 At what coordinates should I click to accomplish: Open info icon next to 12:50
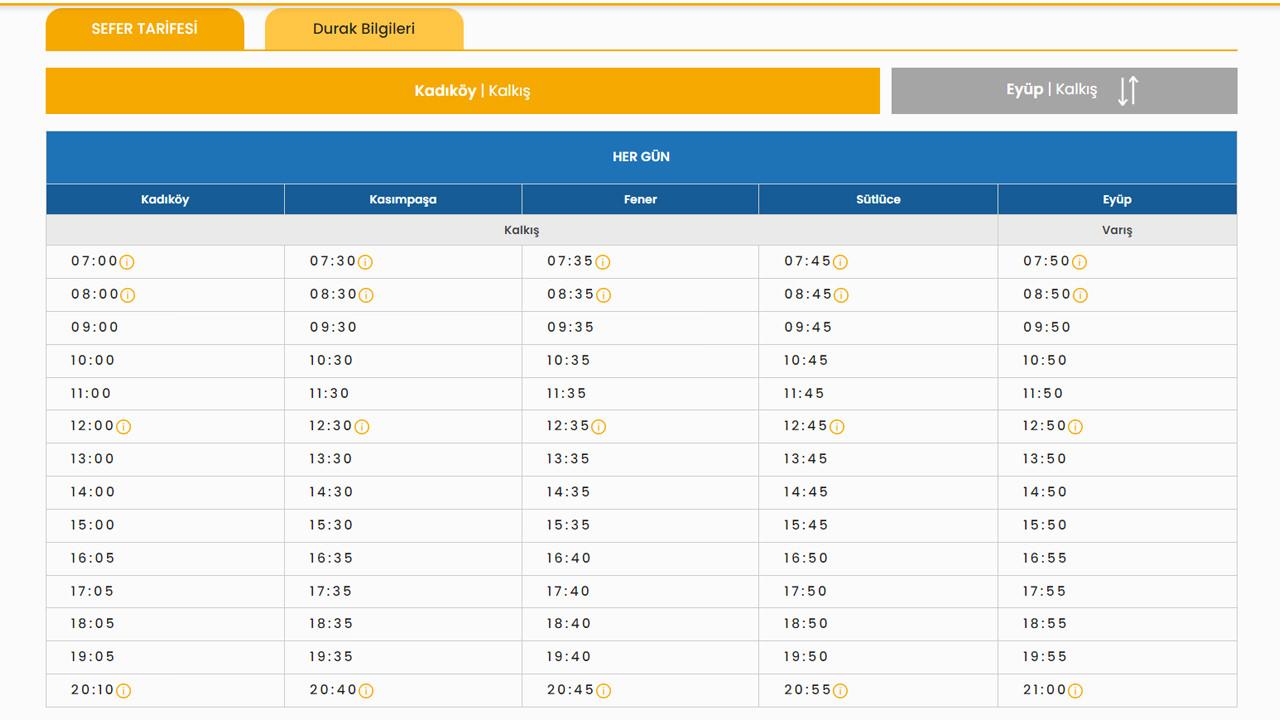pyautogui.click(x=1075, y=427)
